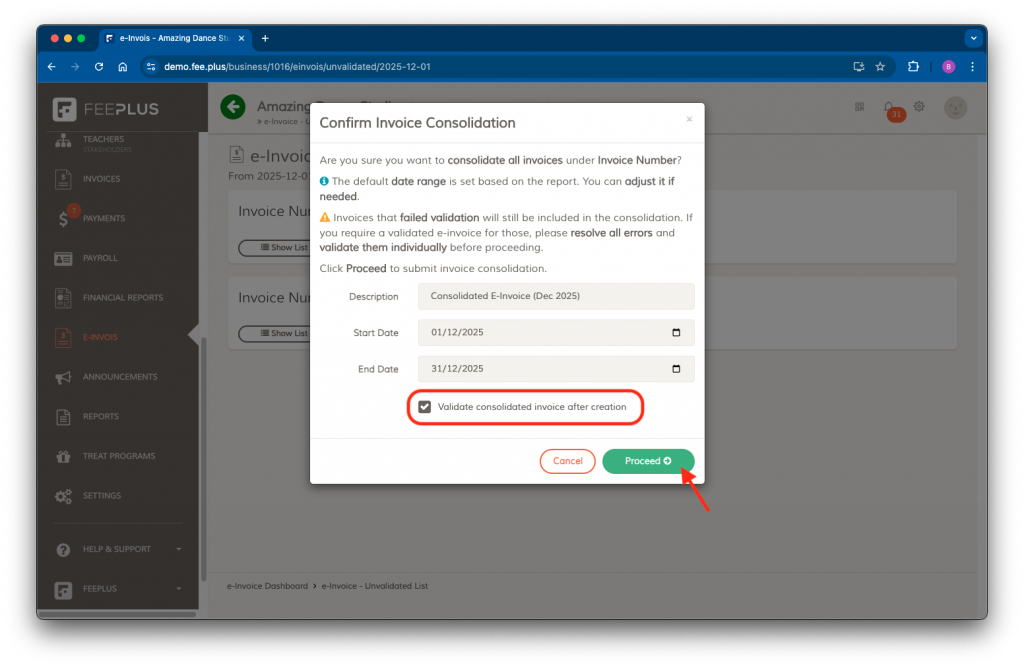Open the QR code icon in header
The width and height of the screenshot is (1024, 668).
(x=859, y=107)
